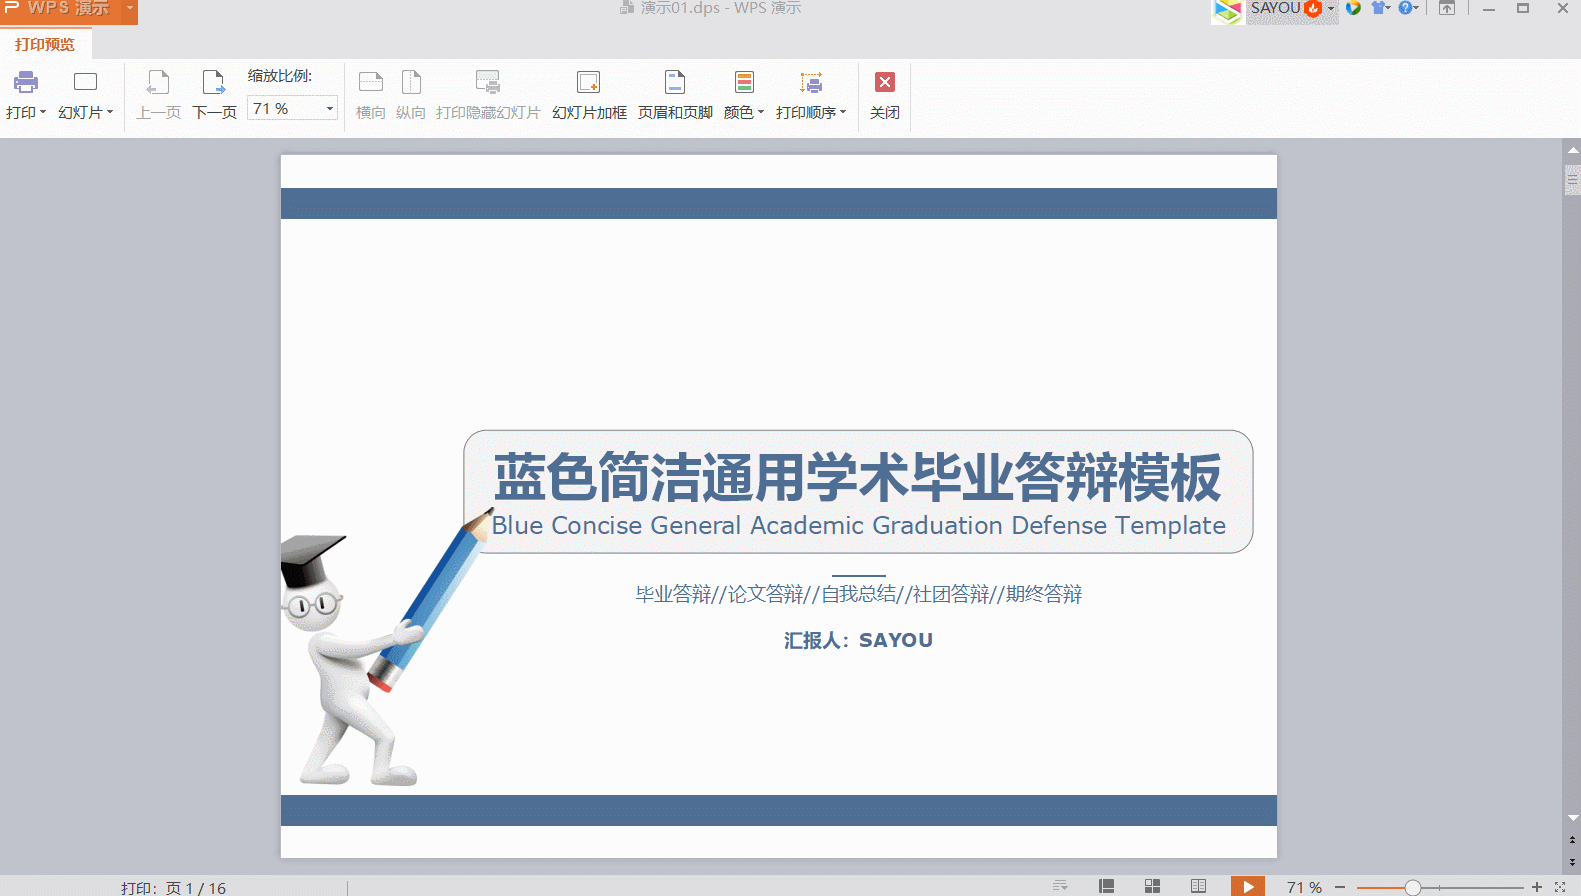Click the user avatar logo near SAYOU

1228,11
